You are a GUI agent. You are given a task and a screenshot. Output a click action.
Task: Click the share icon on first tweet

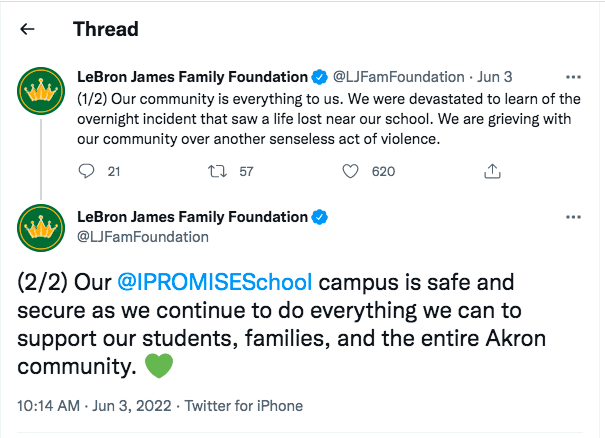(492, 171)
